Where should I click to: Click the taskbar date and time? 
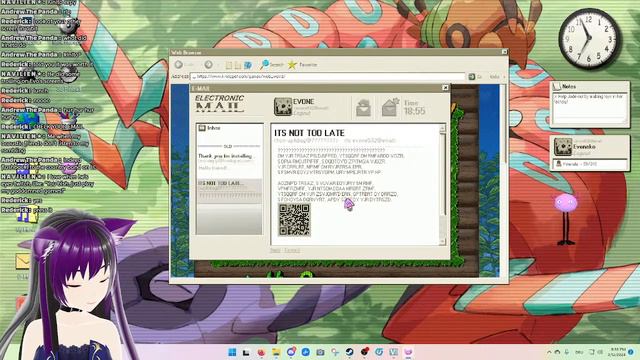coord(616,352)
